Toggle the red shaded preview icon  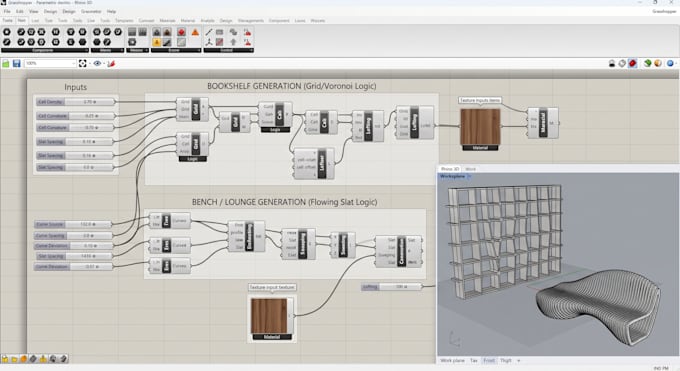[x=632, y=63]
